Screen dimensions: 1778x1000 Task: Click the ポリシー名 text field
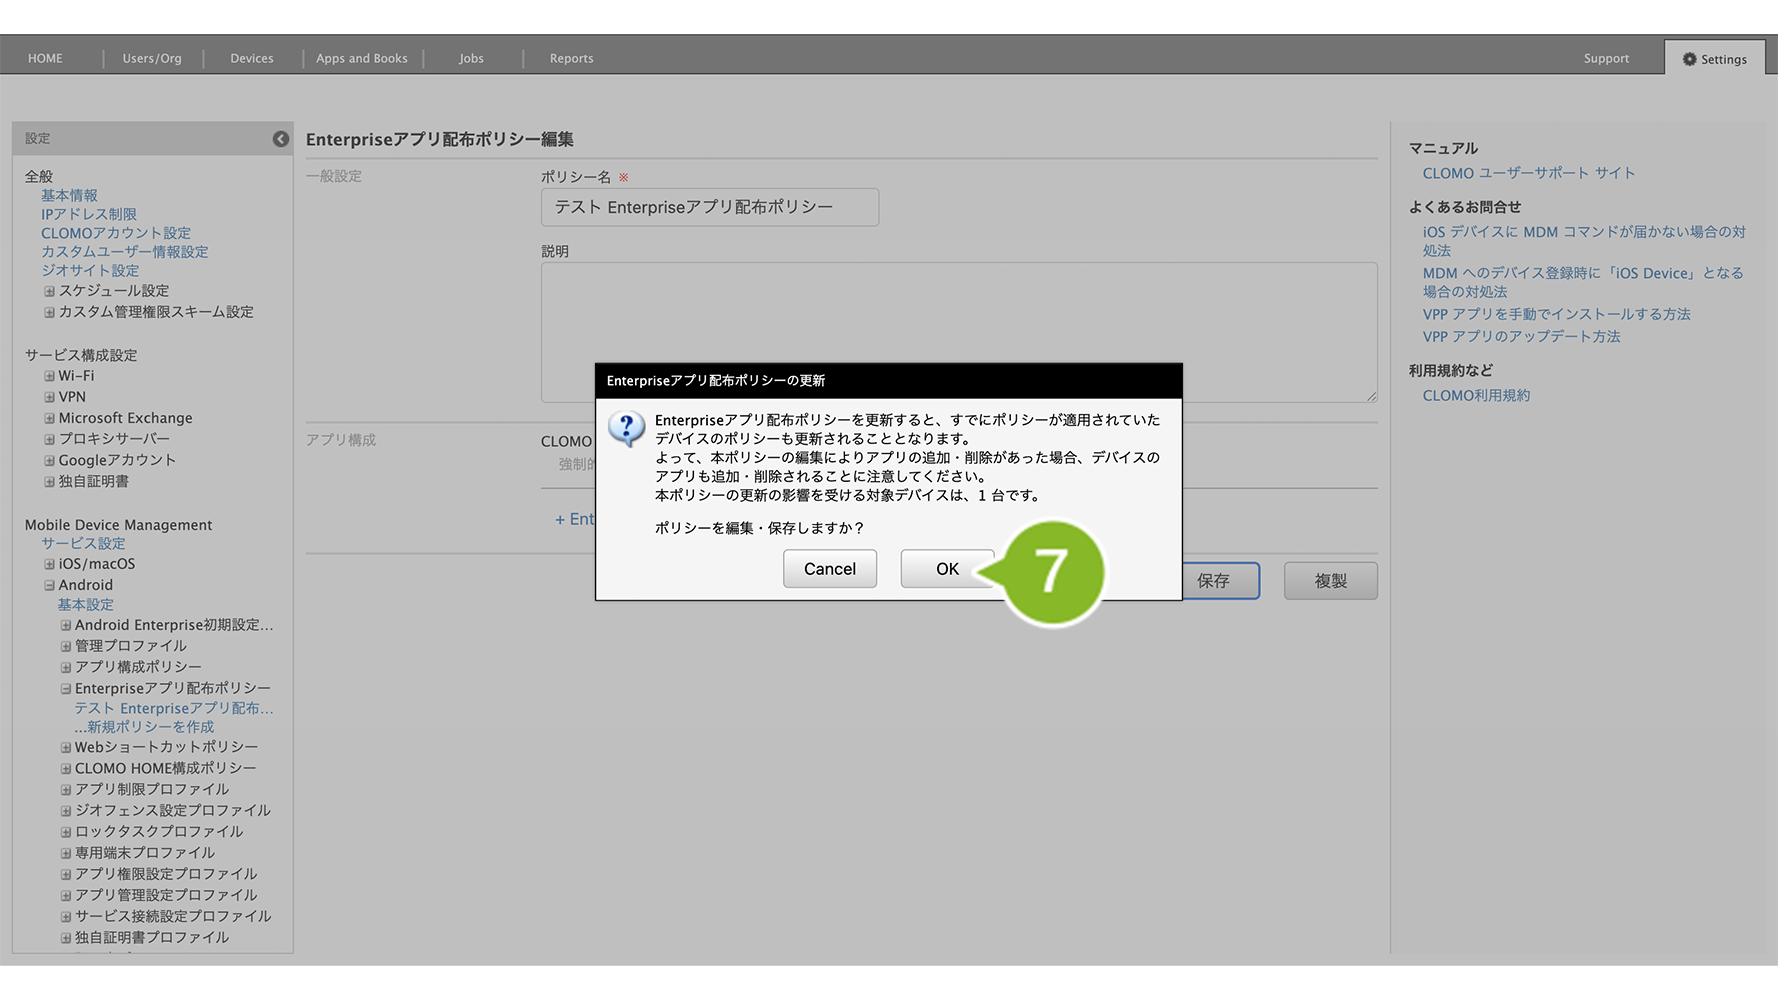point(709,207)
